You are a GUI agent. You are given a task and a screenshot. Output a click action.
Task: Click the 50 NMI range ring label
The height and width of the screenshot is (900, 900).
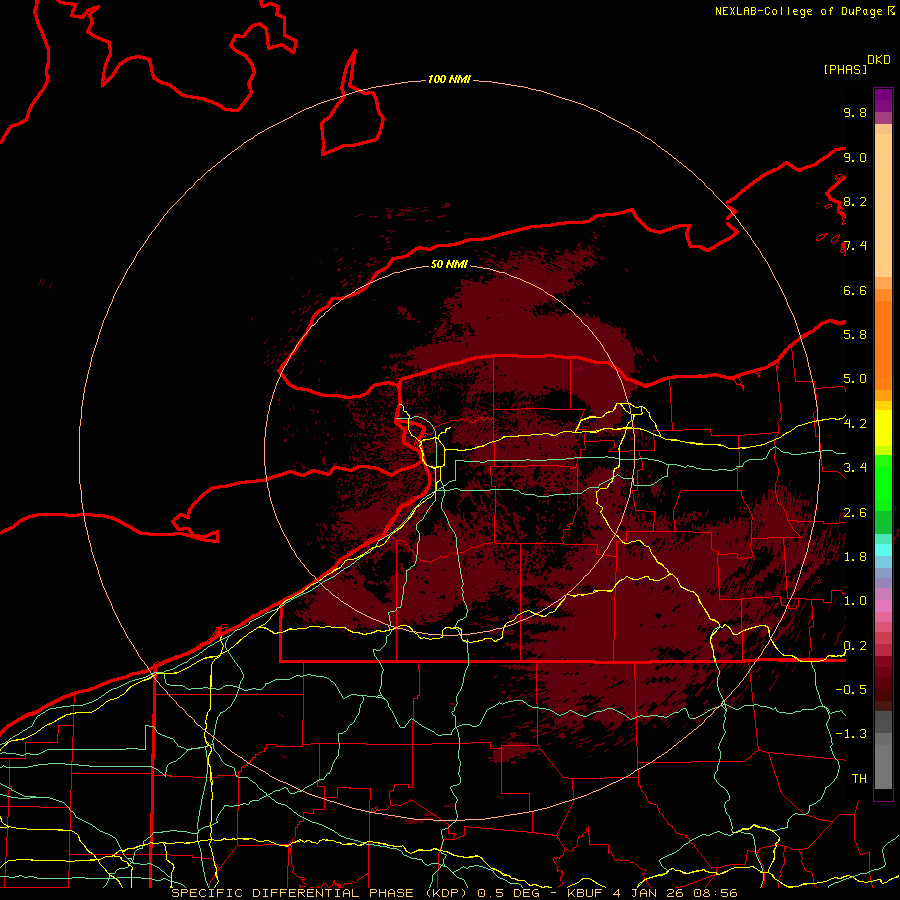tap(449, 264)
